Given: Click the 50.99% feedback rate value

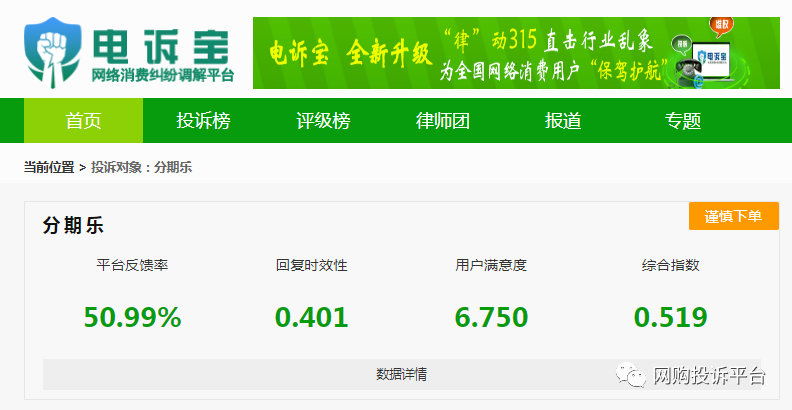Looking at the screenshot, I should click(x=132, y=318).
